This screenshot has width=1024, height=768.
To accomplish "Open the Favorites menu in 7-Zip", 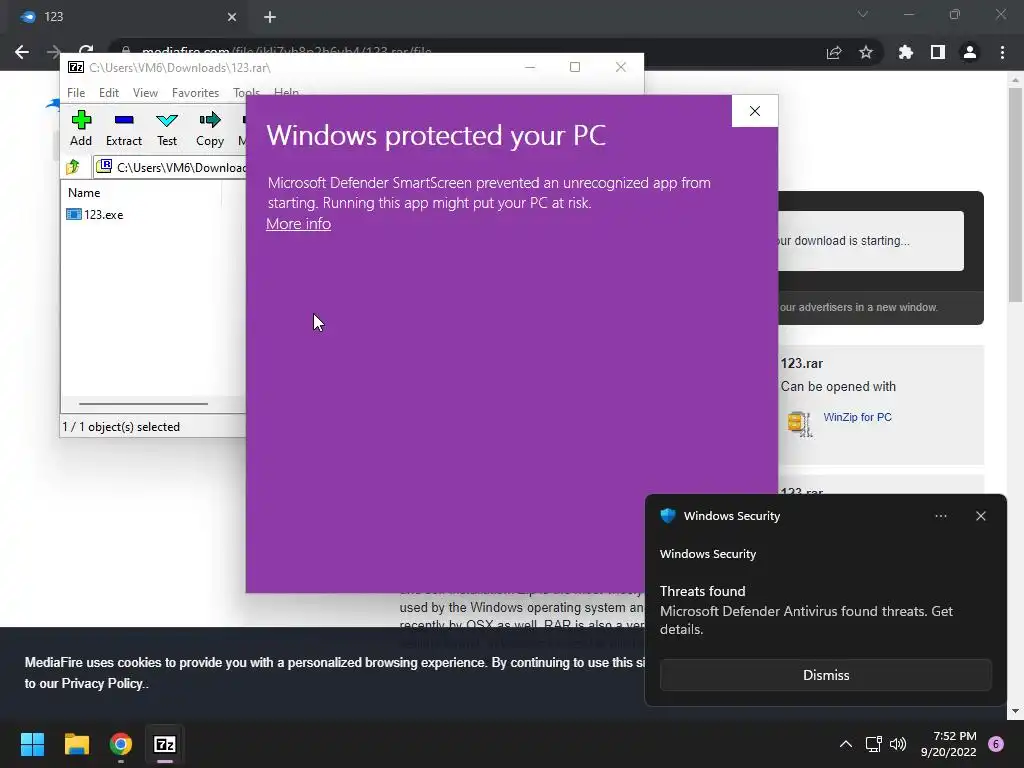I will pyautogui.click(x=195, y=93).
